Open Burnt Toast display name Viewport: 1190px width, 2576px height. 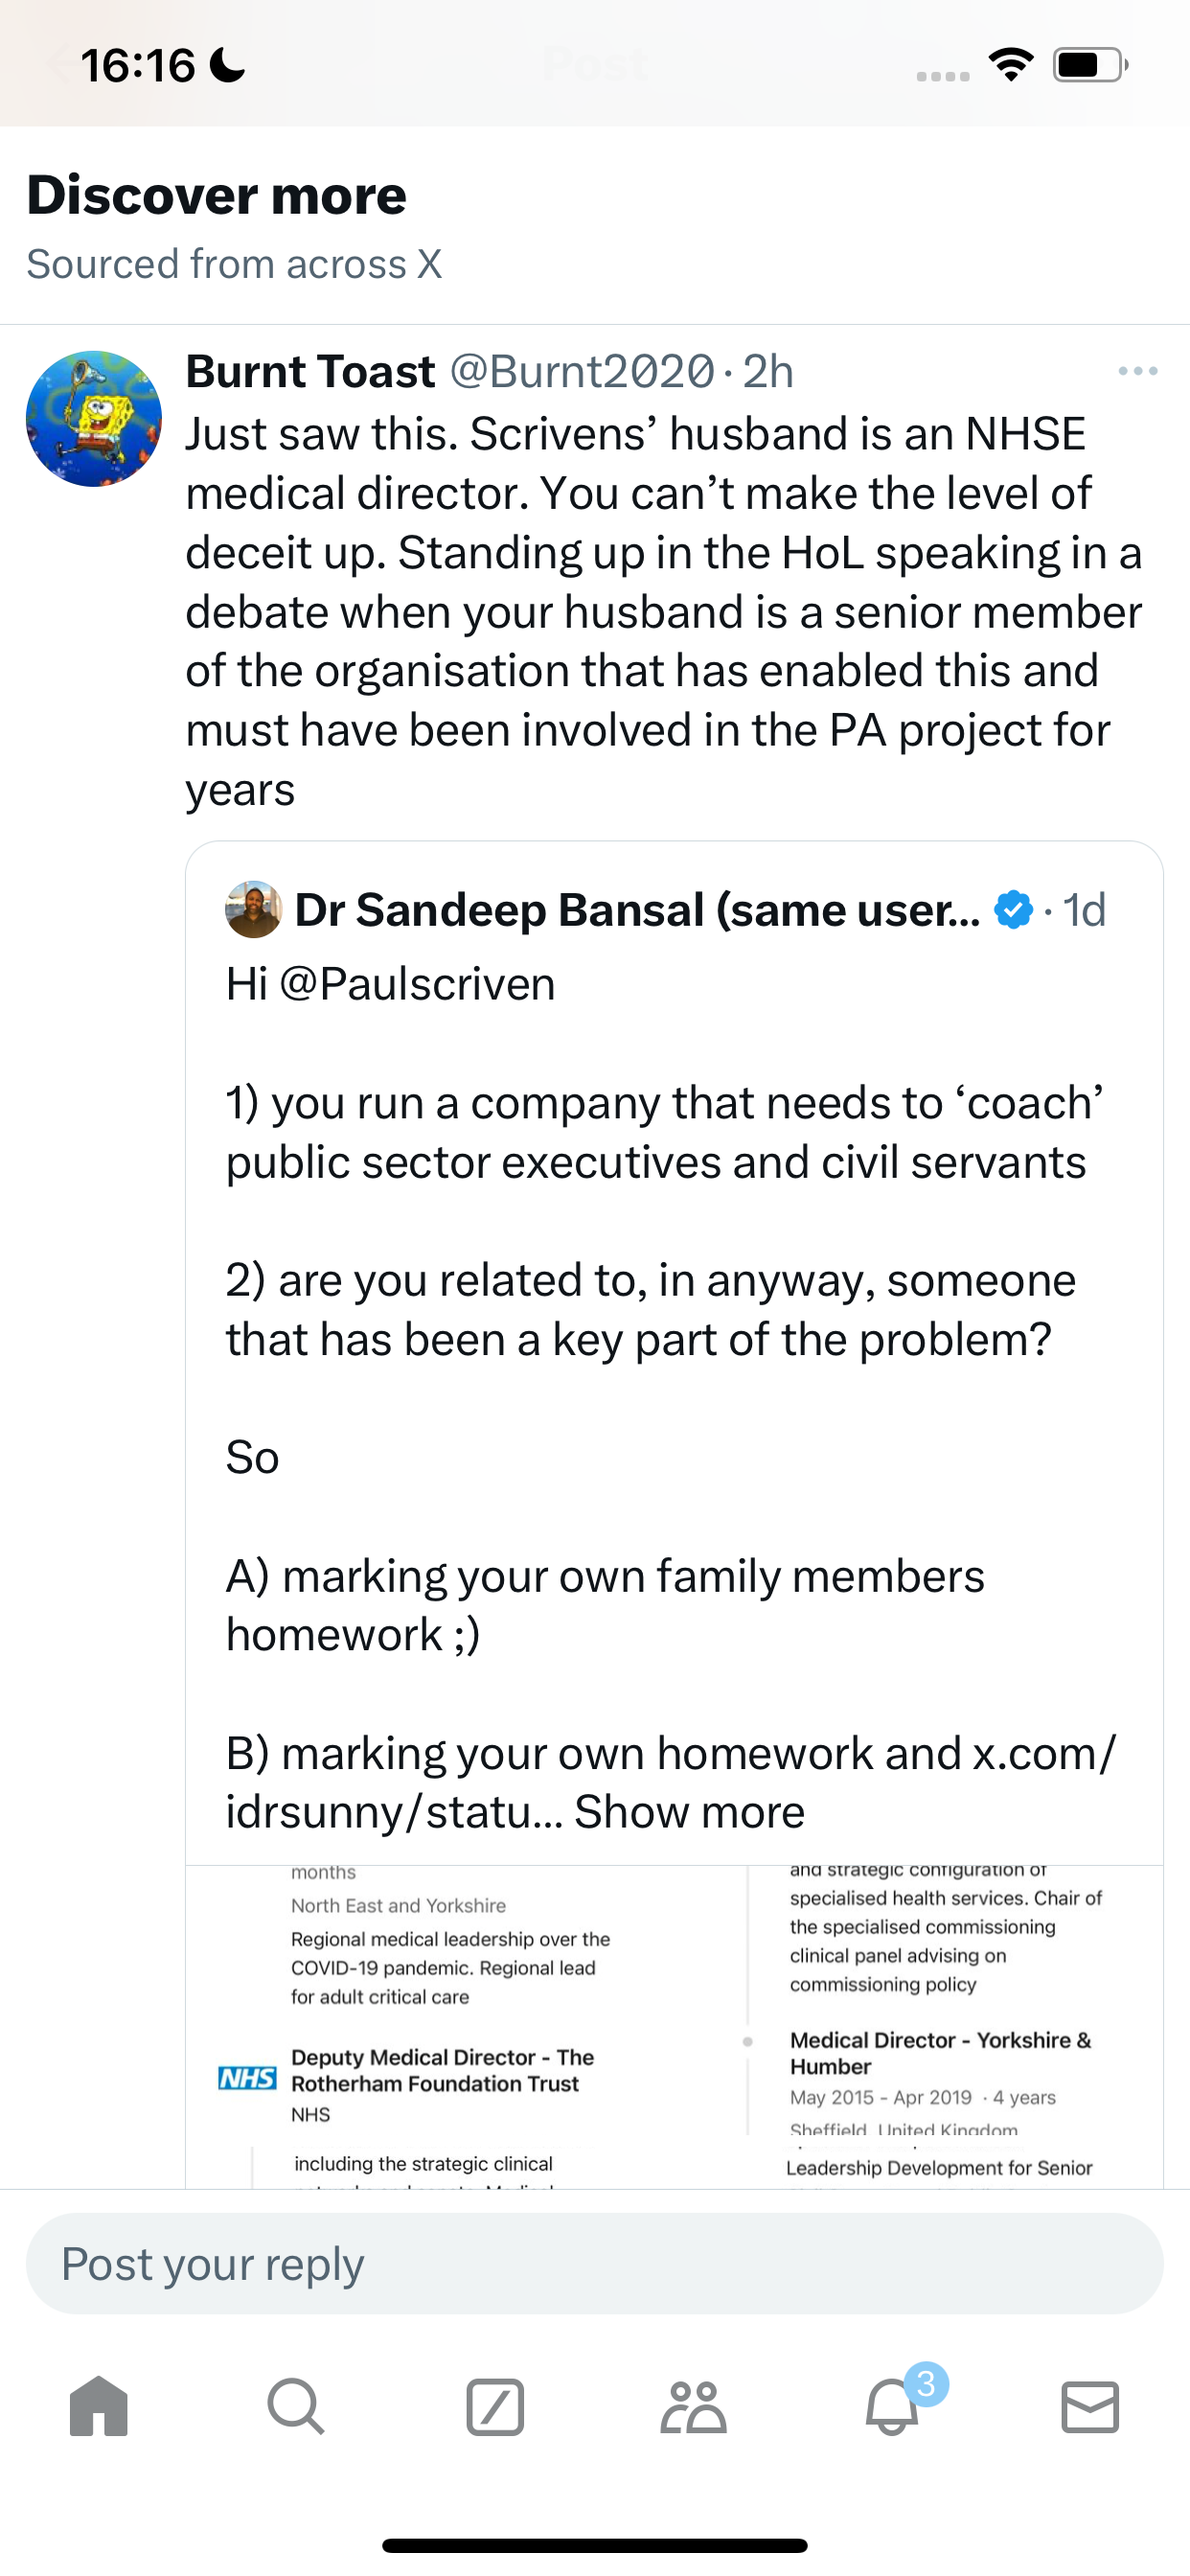pyautogui.click(x=310, y=372)
